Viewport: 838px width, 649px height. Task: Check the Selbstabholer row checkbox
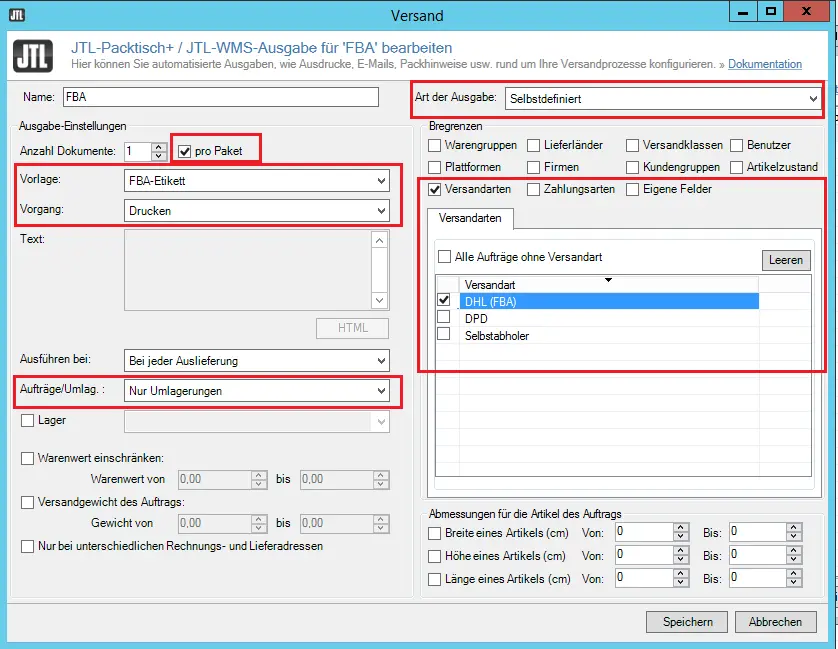coord(444,334)
